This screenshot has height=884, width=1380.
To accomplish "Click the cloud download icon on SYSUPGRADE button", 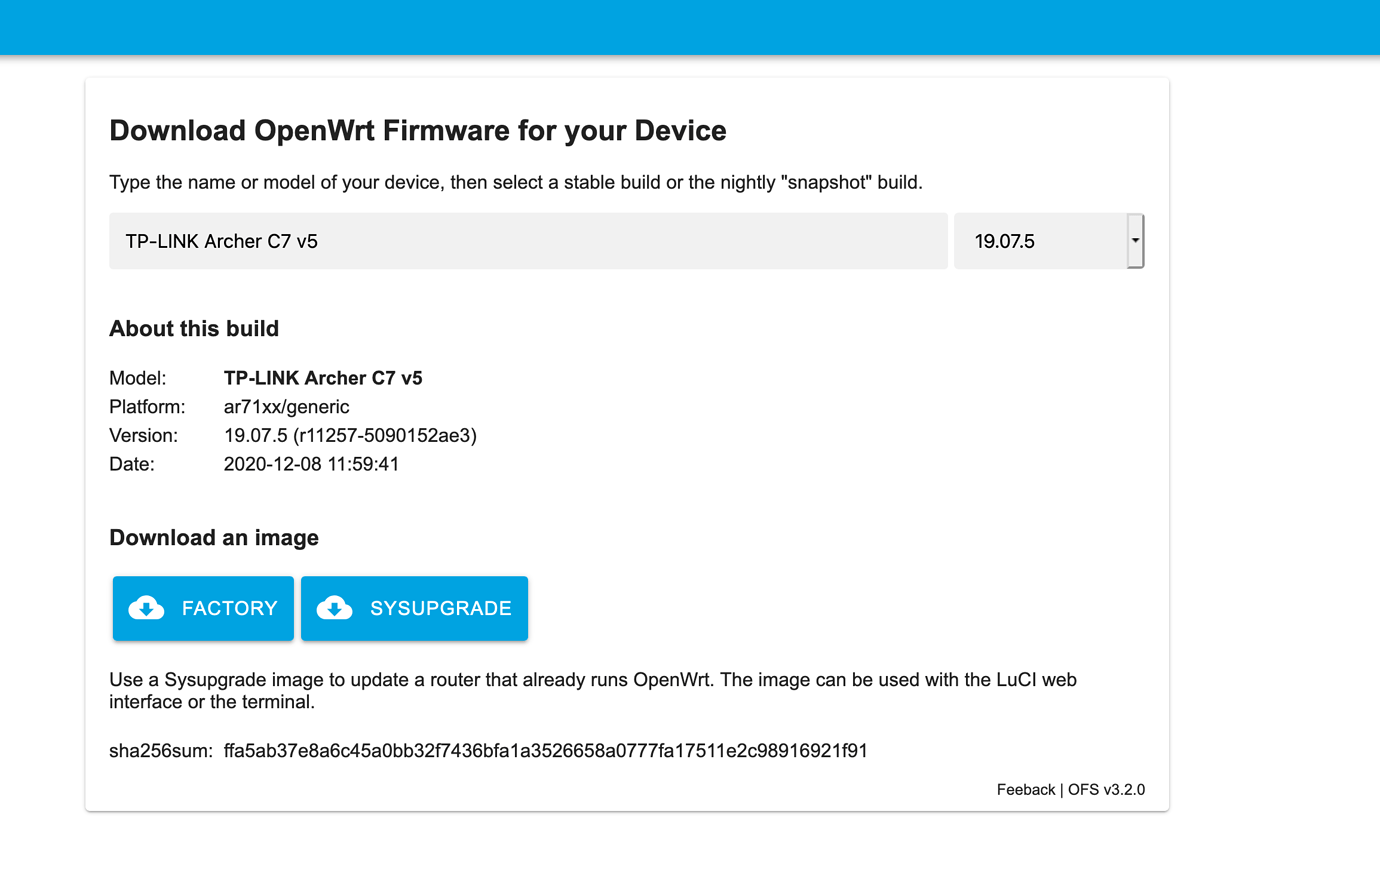I will tap(335, 608).
